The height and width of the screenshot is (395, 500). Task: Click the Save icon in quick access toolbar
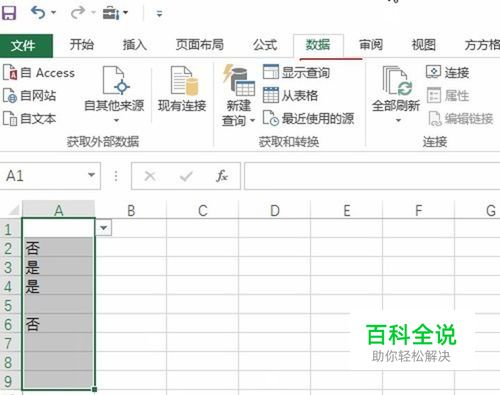click(8, 13)
